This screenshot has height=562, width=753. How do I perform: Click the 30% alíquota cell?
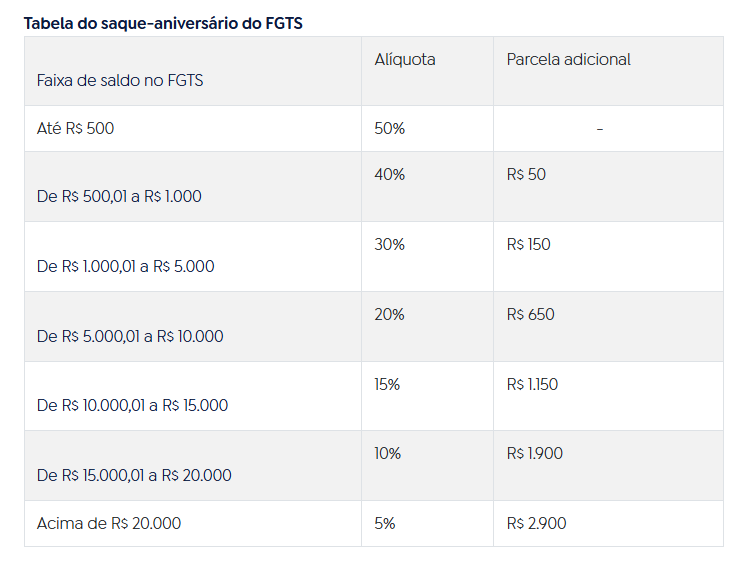click(x=390, y=245)
